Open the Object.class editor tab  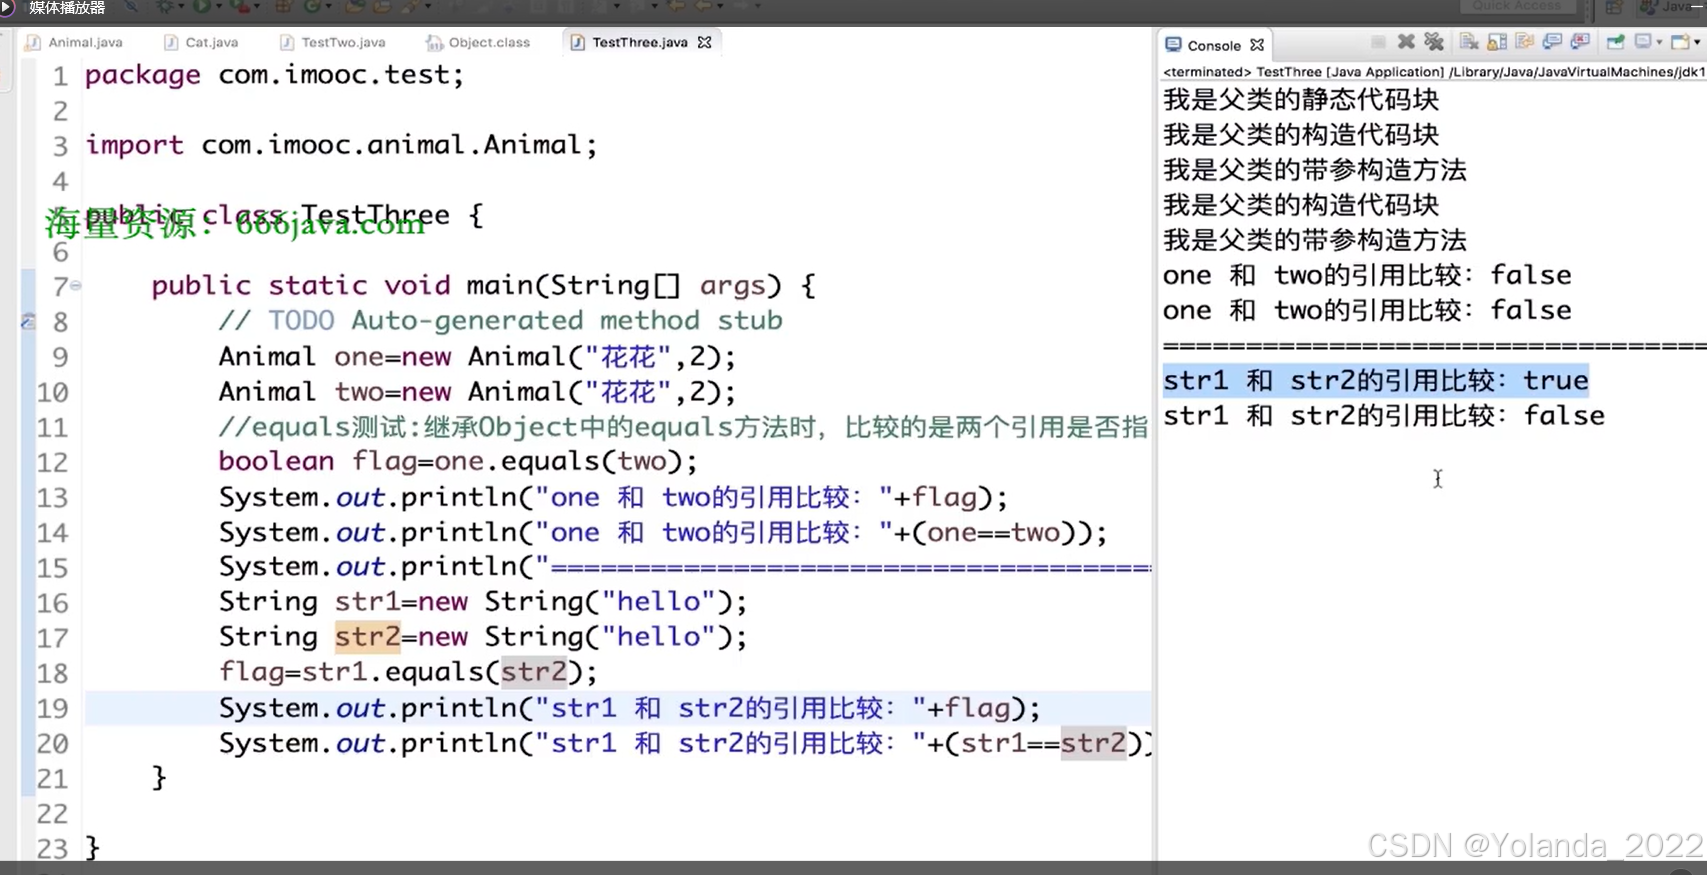click(478, 42)
